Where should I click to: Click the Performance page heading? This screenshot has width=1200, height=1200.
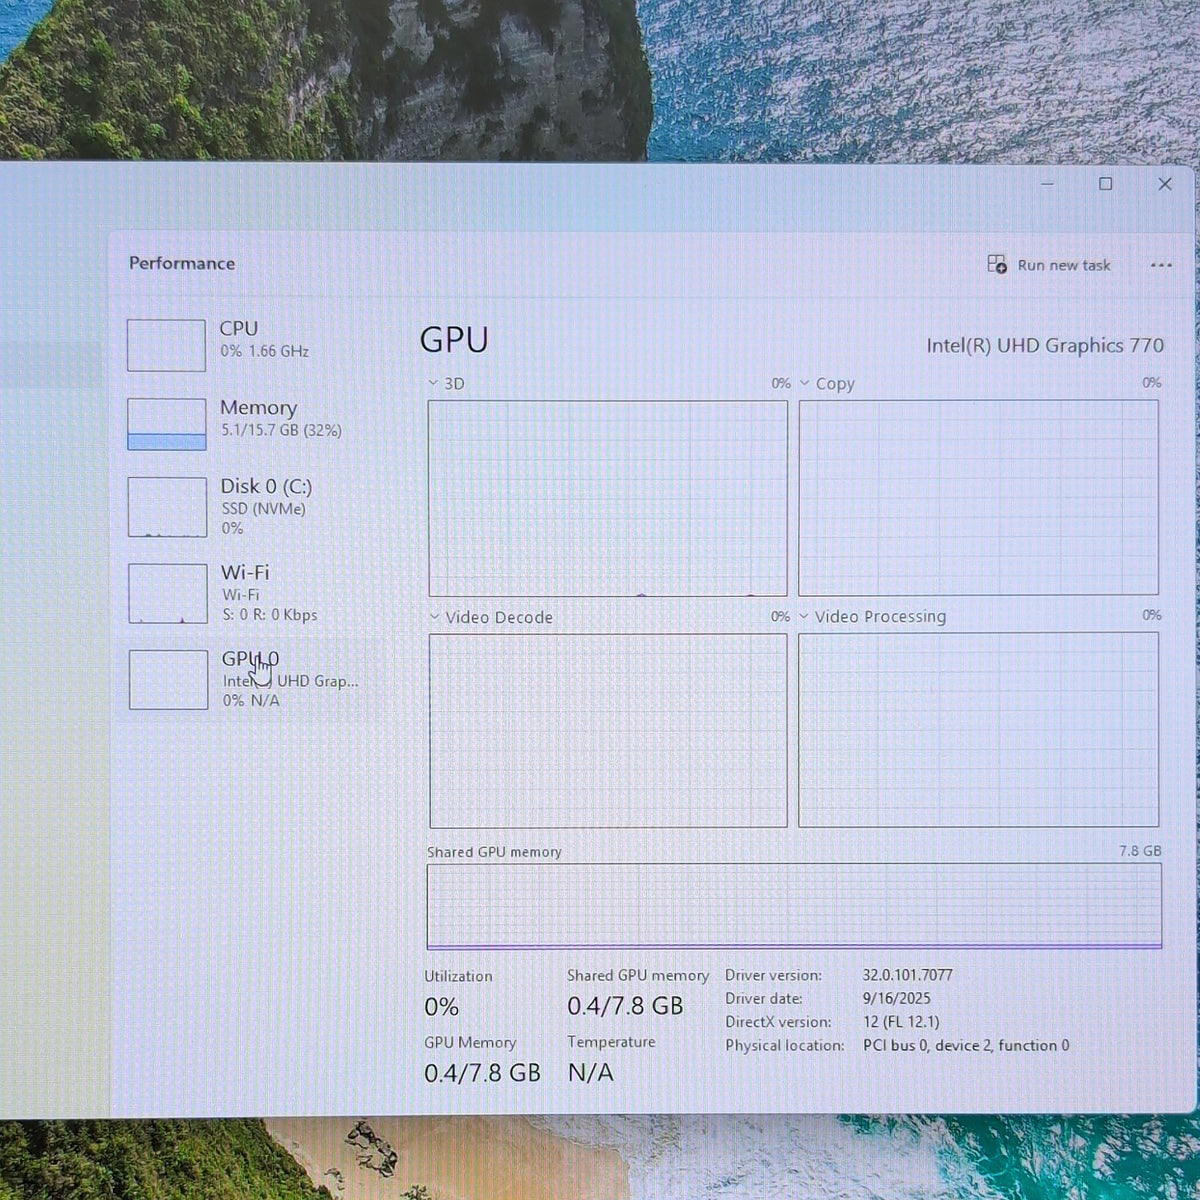[182, 263]
